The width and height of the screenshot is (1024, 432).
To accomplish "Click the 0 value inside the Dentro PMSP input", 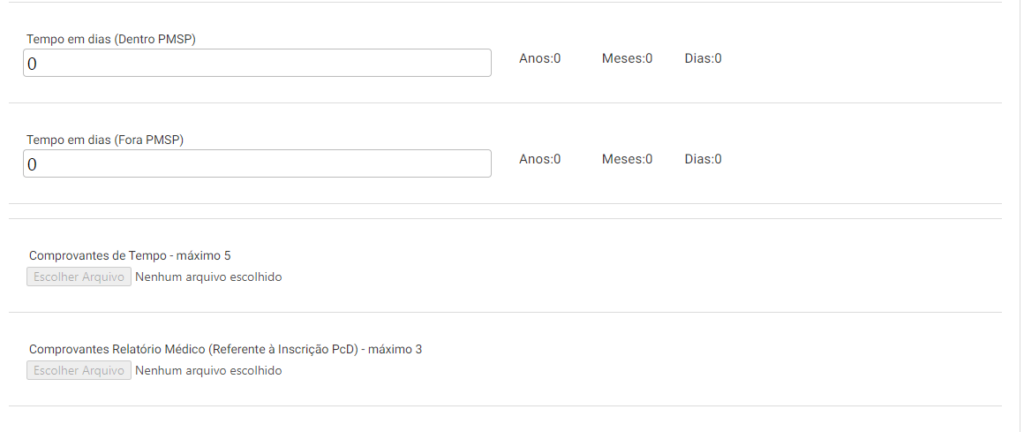I will click(32, 64).
